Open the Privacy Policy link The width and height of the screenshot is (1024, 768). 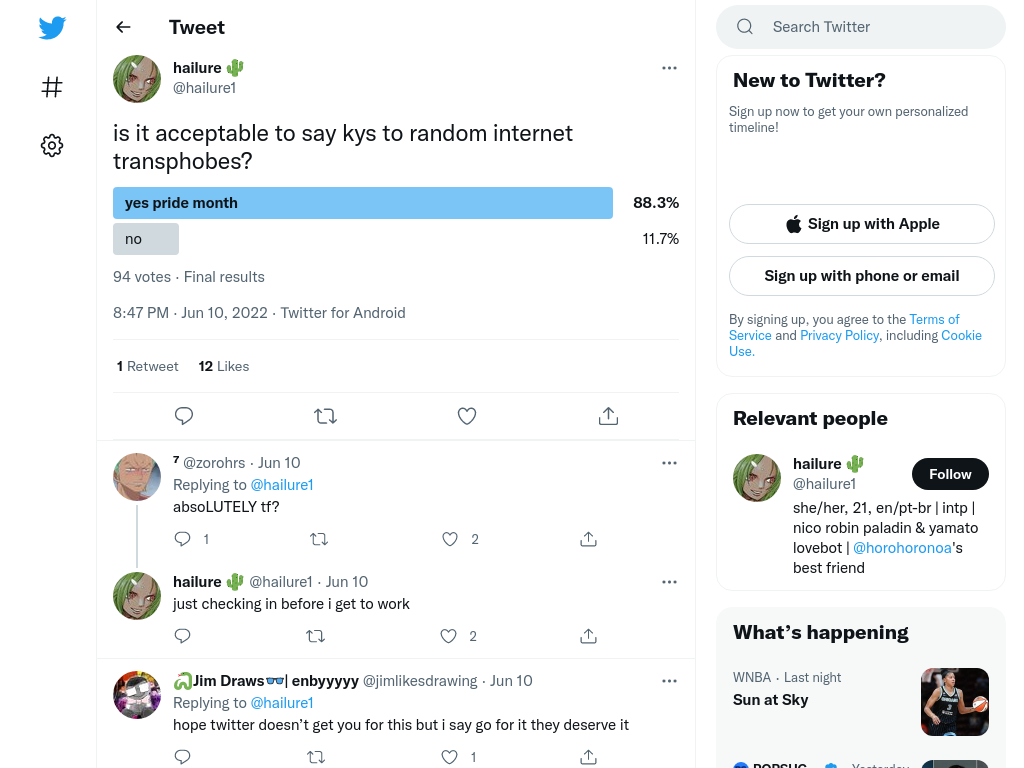click(x=840, y=335)
